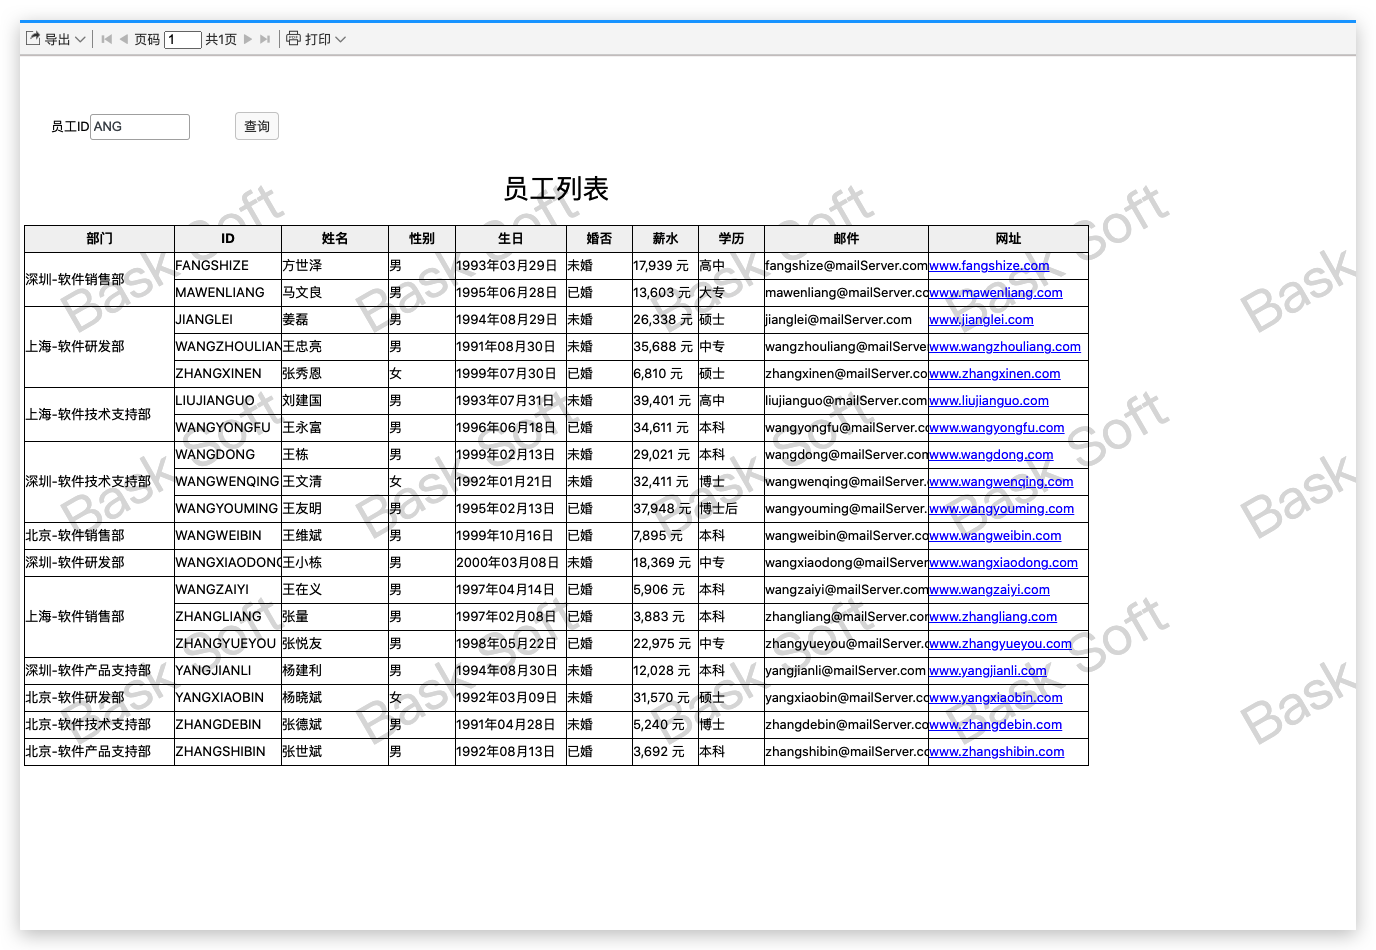Select the JIANGLEI ID cell
1376x950 pixels.
228,320
